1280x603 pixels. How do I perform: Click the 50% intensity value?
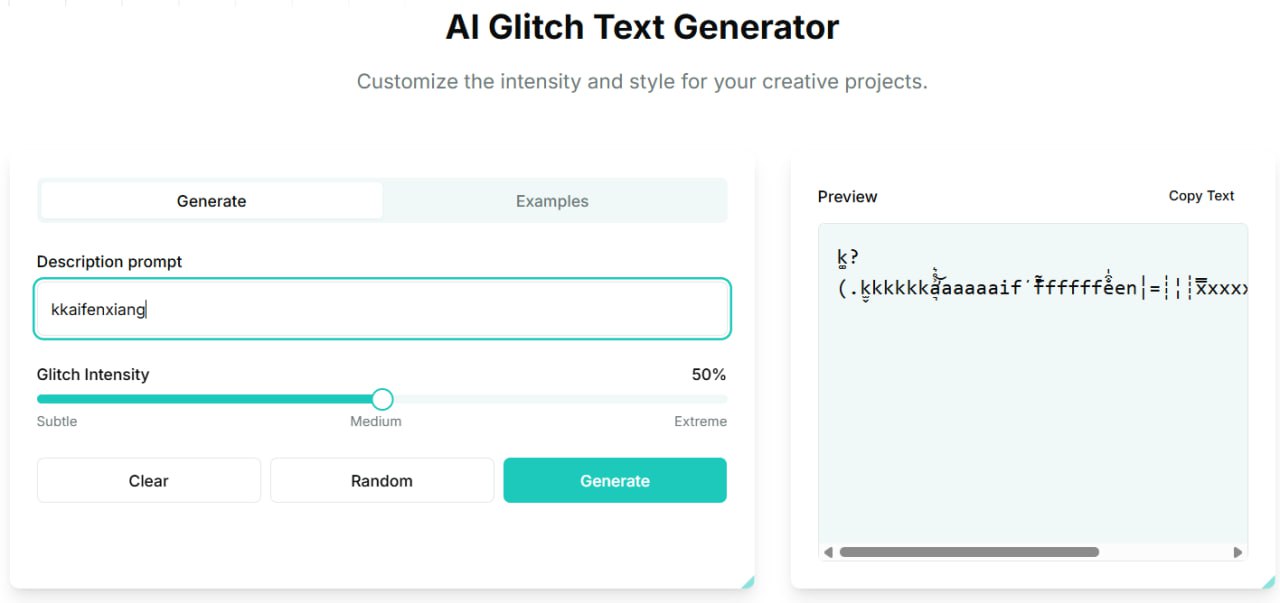(x=709, y=375)
